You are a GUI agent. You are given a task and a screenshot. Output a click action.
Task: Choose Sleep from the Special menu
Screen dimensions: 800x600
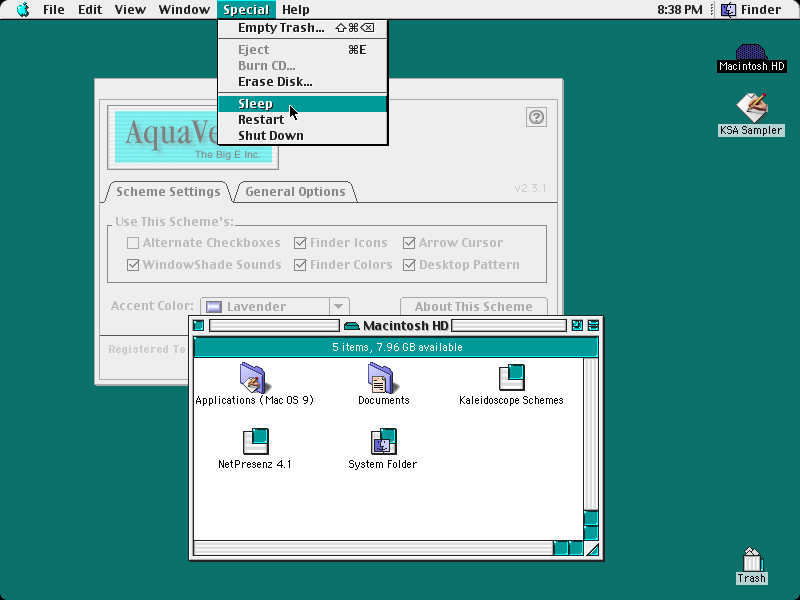click(303, 104)
